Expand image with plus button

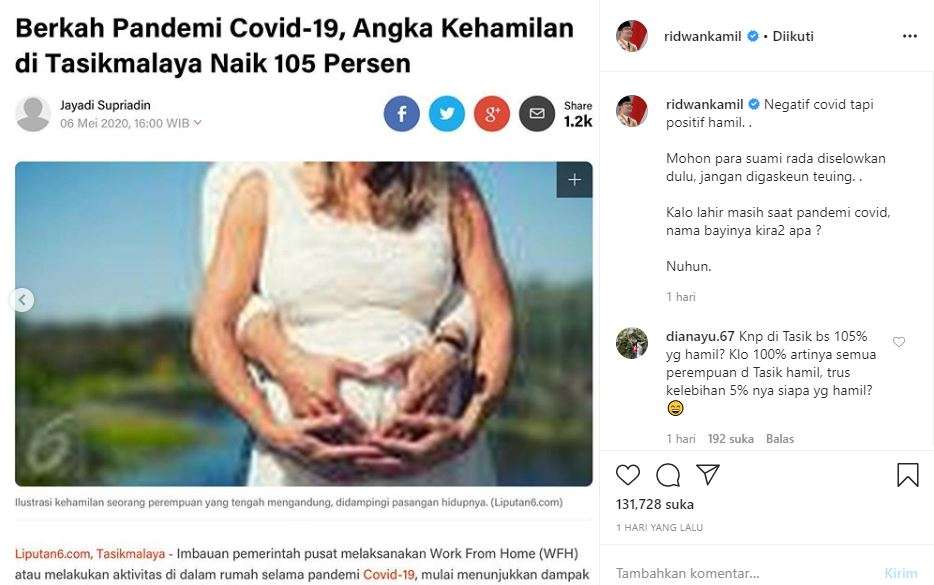tap(574, 180)
